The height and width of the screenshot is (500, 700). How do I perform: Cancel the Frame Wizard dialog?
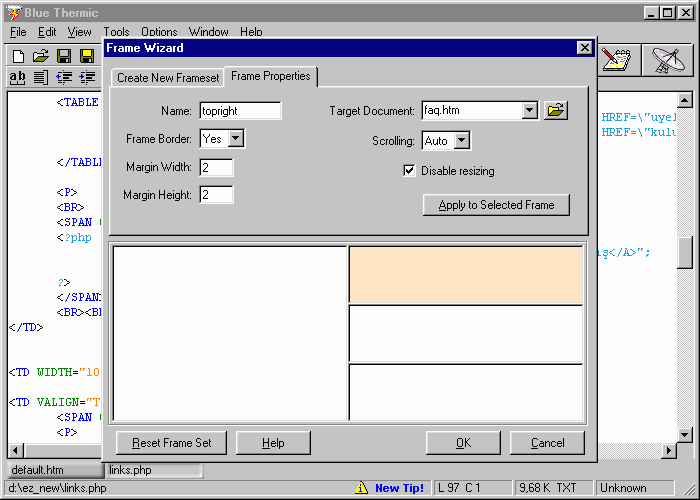(x=547, y=443)
